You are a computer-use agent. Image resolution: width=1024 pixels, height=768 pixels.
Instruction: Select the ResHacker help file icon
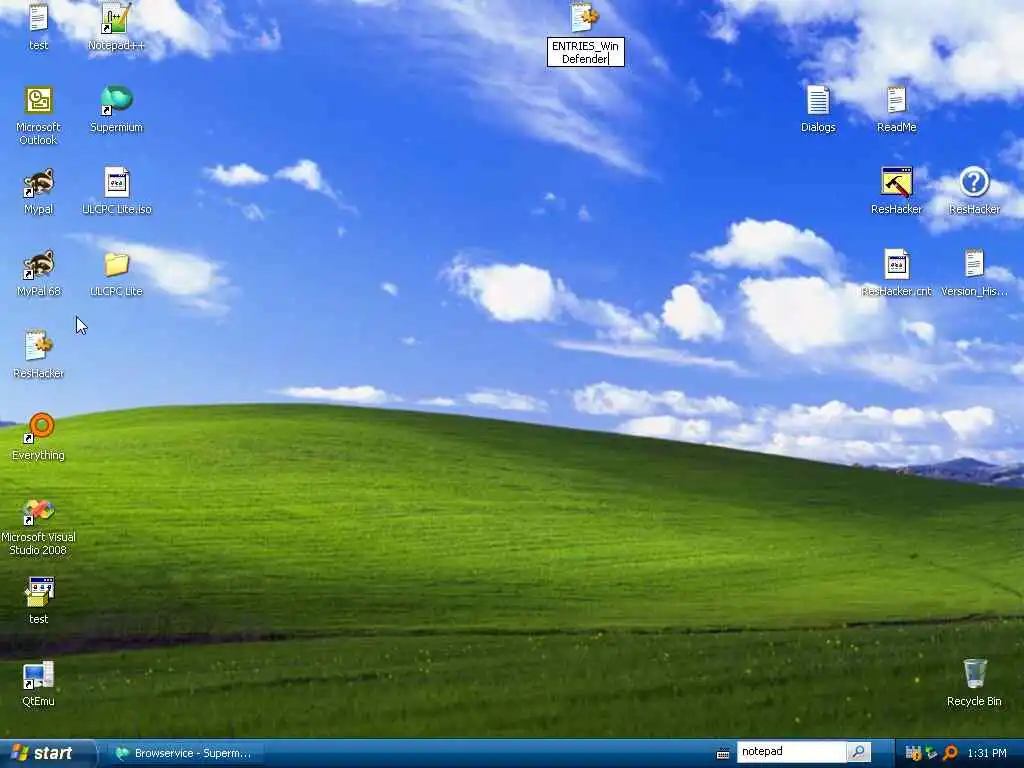click(974, 182)
